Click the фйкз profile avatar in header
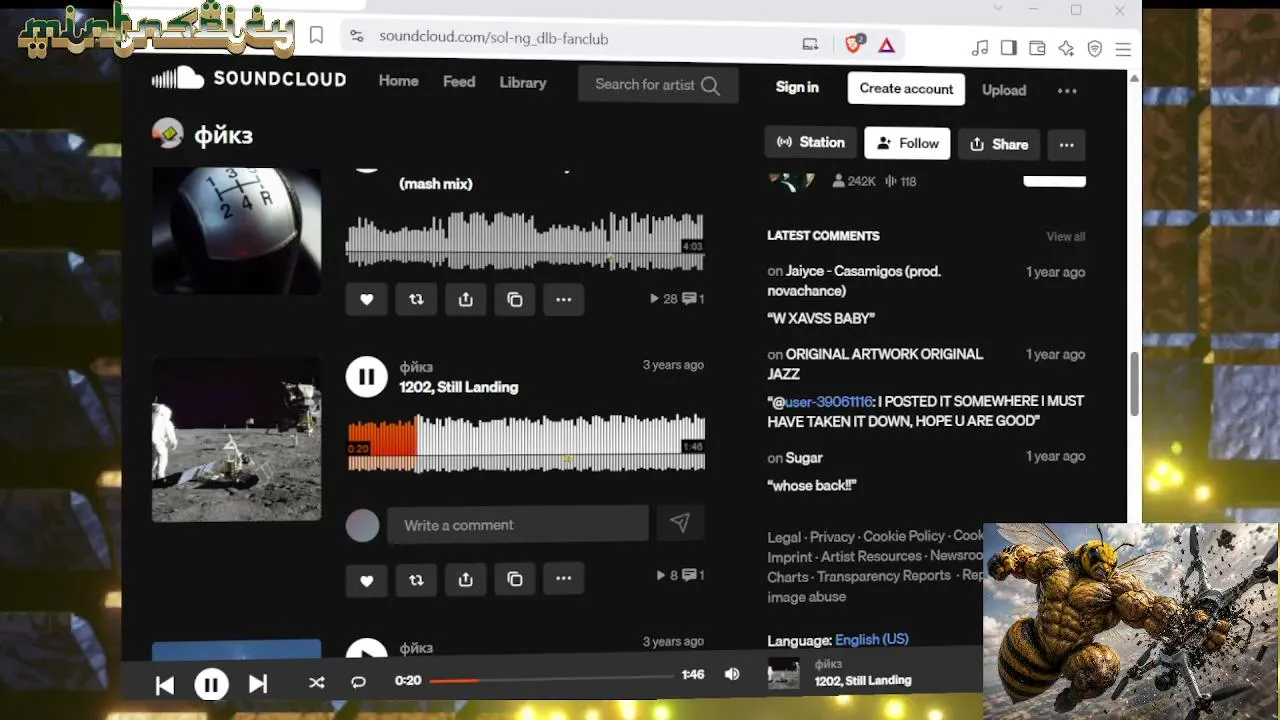The width and height of the screenshot is (1280, 720). tap(167, 133)
